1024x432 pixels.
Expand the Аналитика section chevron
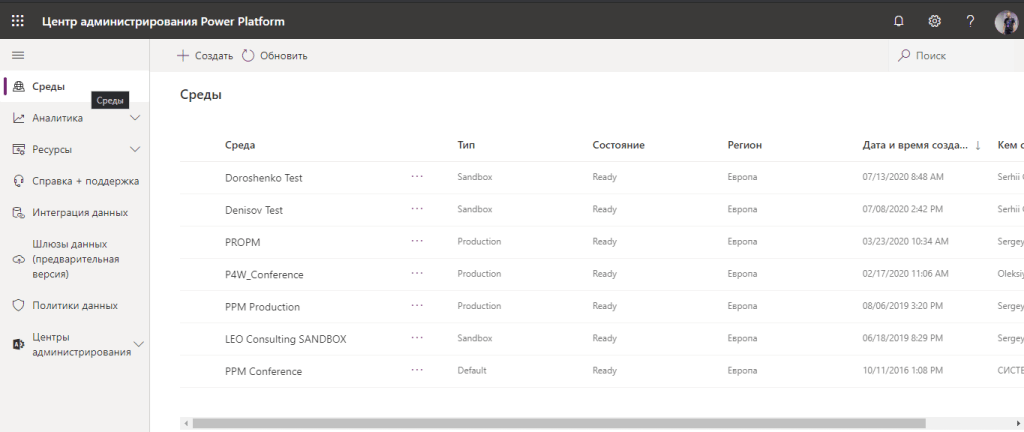click(x=137, y=118)
